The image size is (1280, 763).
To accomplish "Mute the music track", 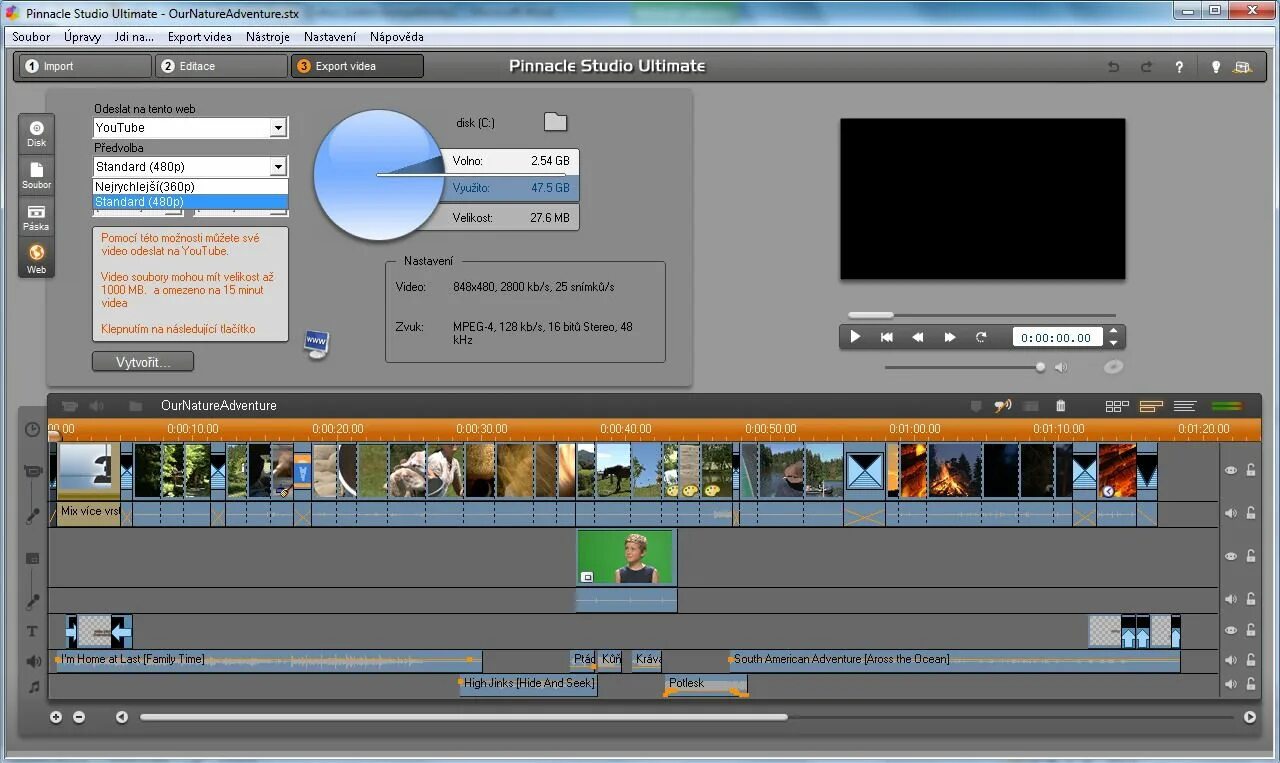I will (1231, 685).
